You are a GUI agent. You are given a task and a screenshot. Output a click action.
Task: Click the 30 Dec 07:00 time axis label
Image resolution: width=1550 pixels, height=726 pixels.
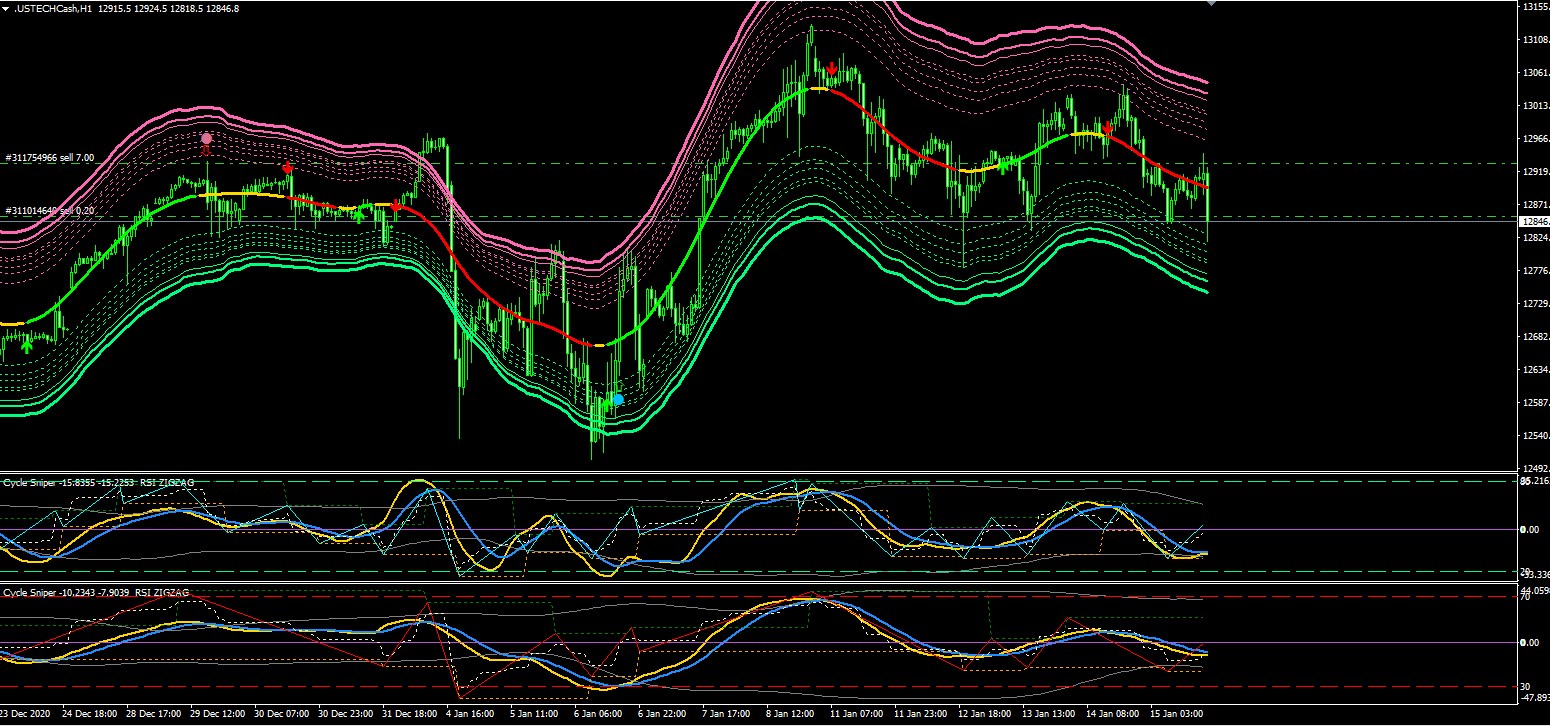pyautogui.click(x=283, y=715)
